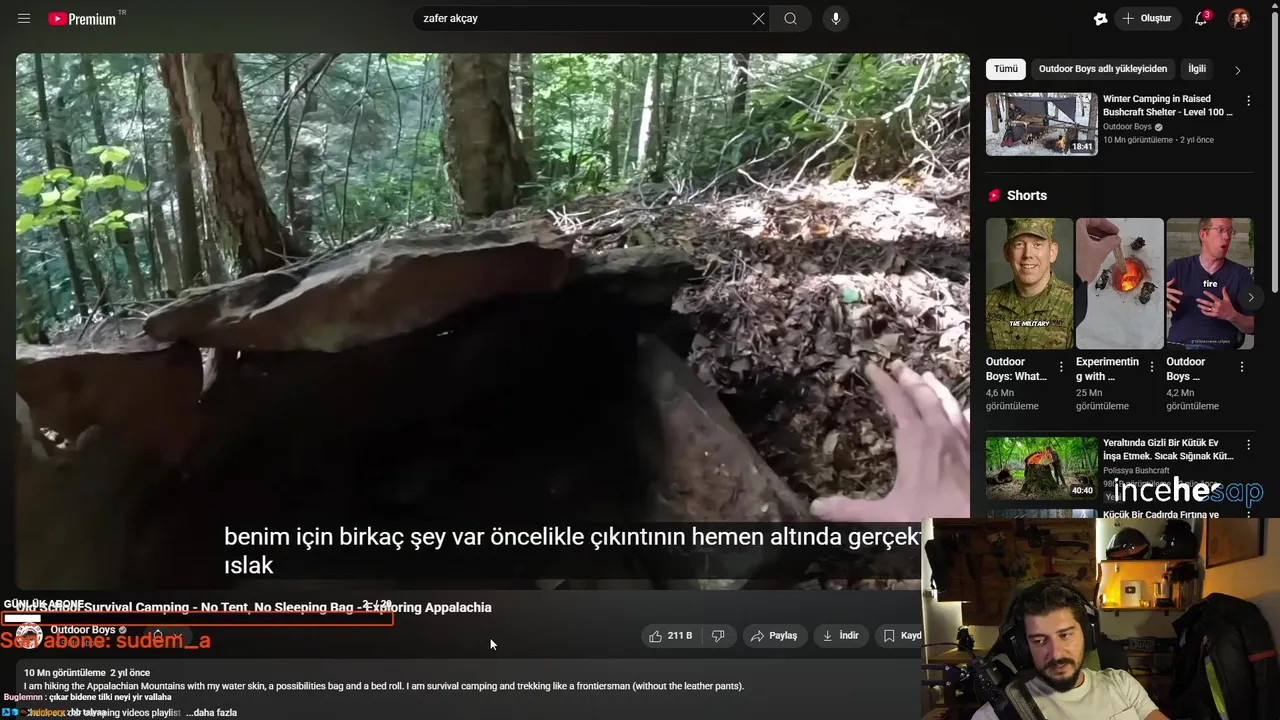Click the Old School Survival Camping title
Image resolution: width=1280 pixels, height=720 pixels.
[x=254, y=607]
